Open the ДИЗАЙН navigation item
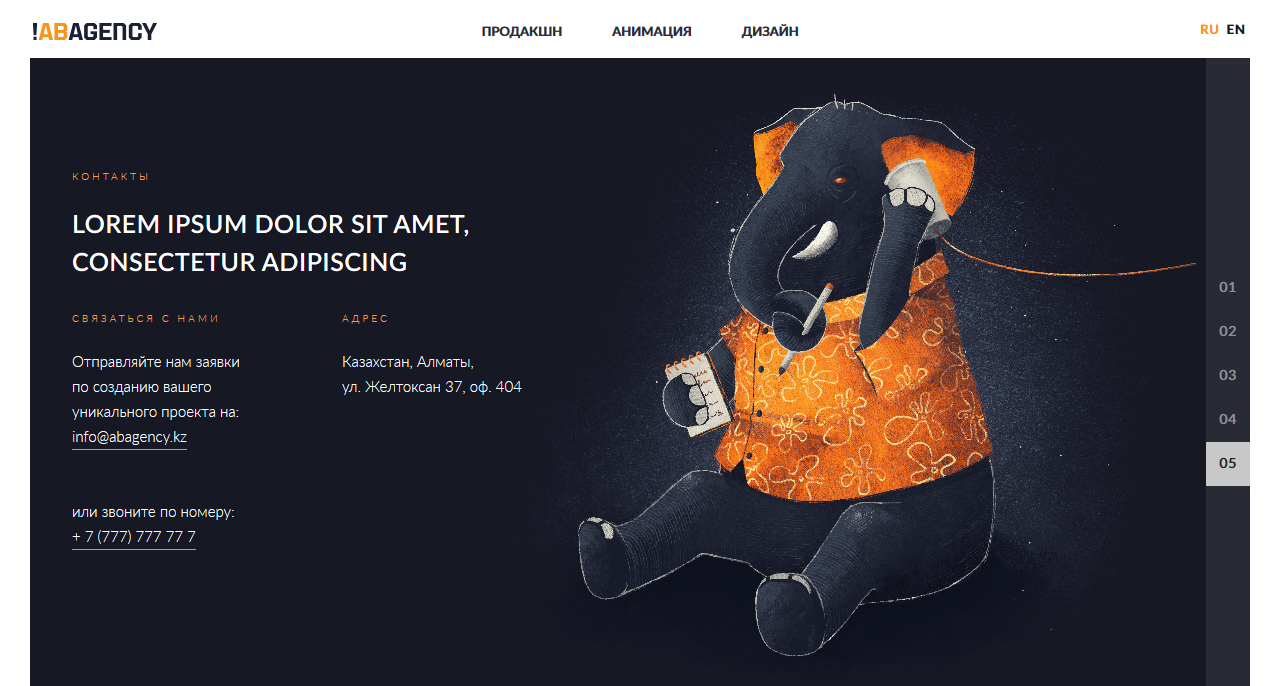1280x686 pixels. click(x=770, y=31)
